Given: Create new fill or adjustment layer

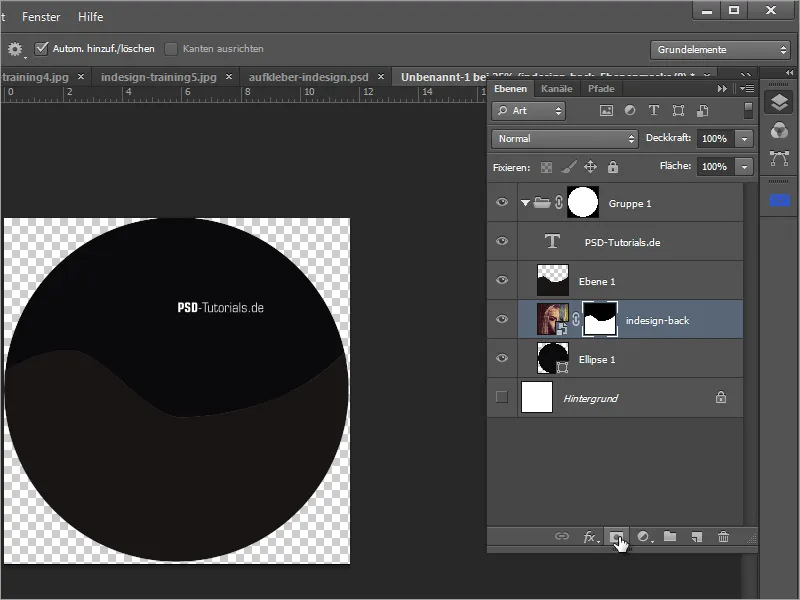Looking at the screenshot, I should [x=644, y=537].
